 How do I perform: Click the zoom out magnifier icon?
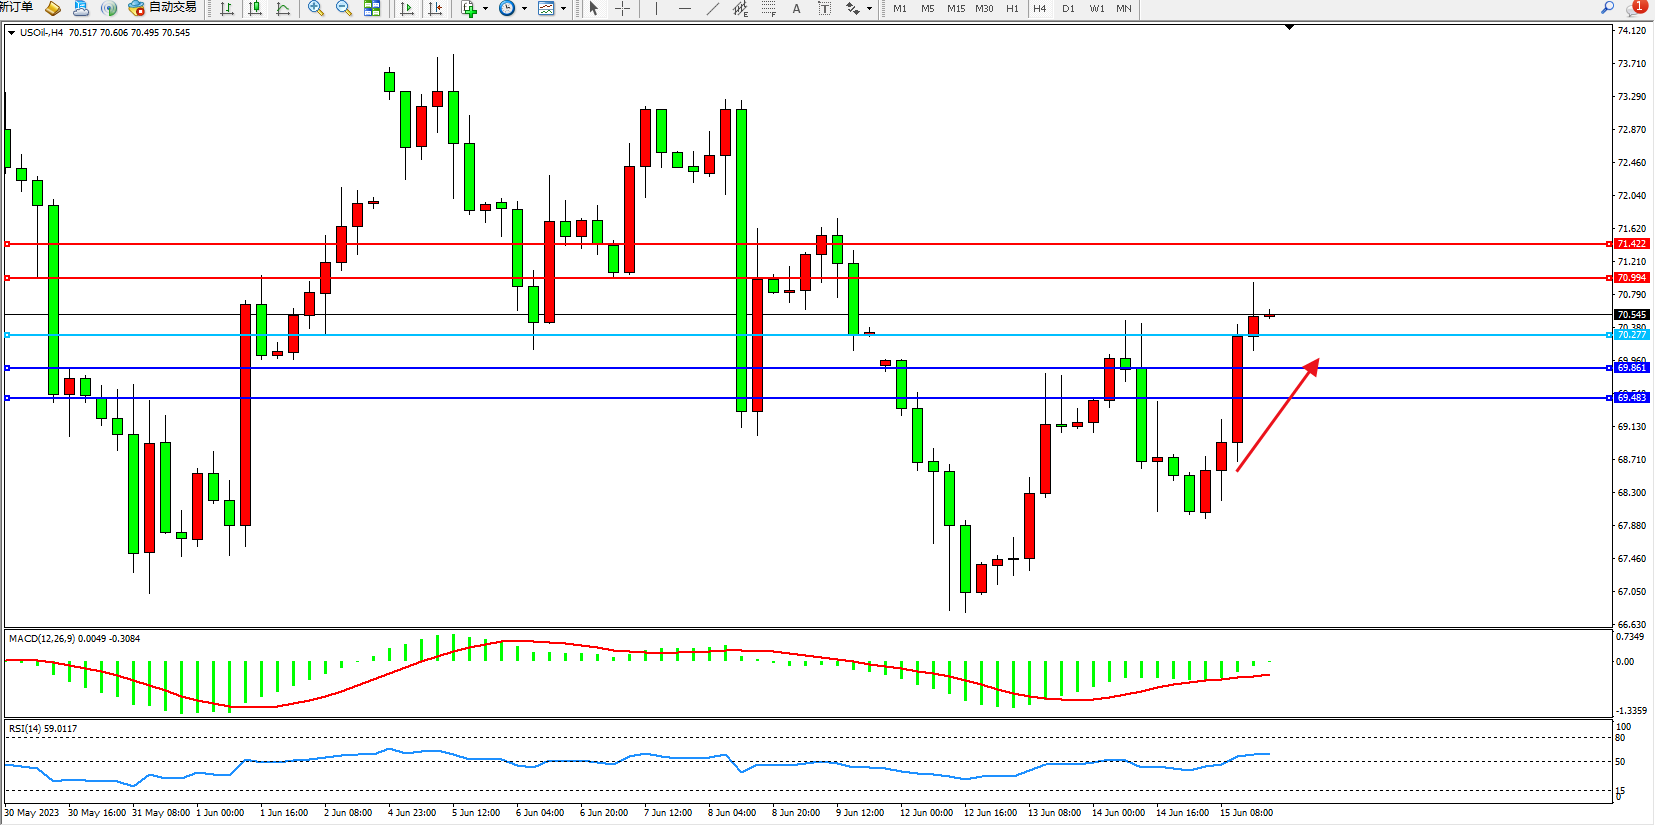pyautogui.click(x=344, y=8)
